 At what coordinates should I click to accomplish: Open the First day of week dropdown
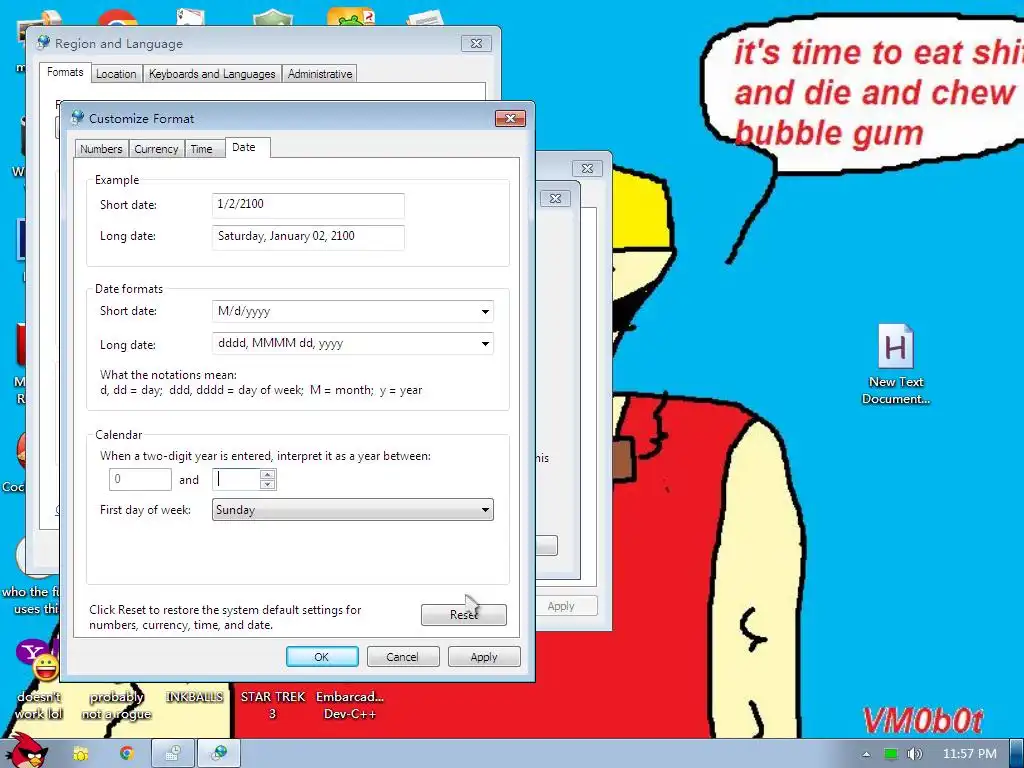click(353, 510)
